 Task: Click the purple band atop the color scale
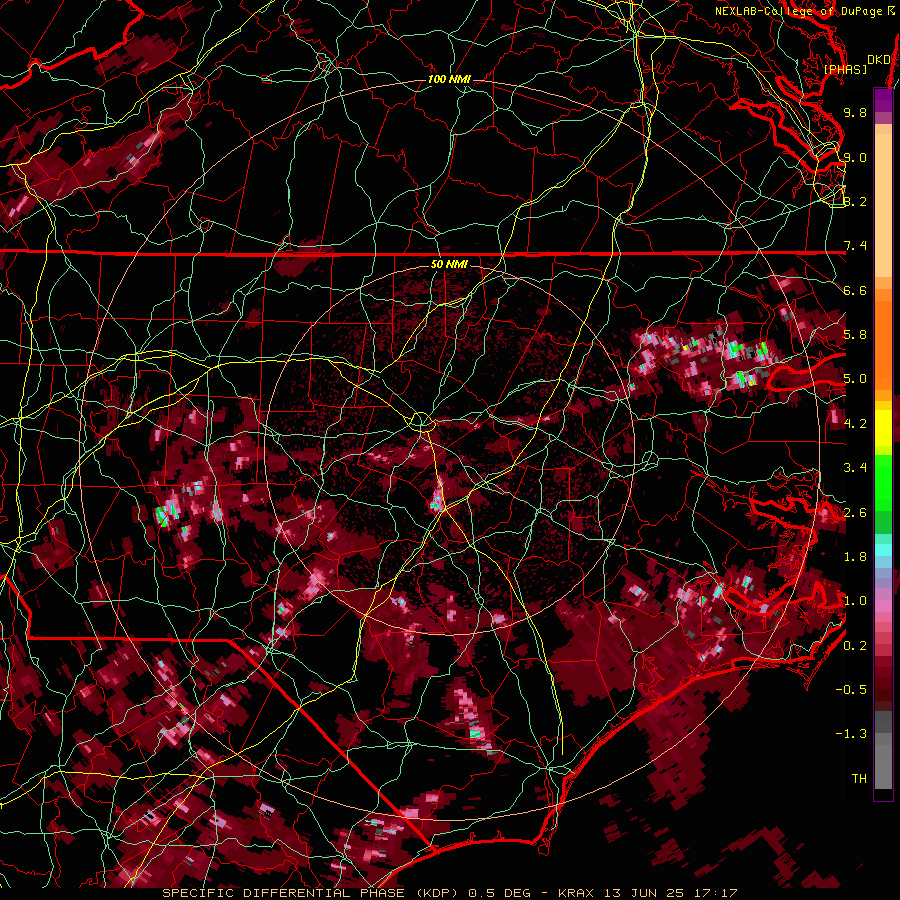(x=883, y=100)
